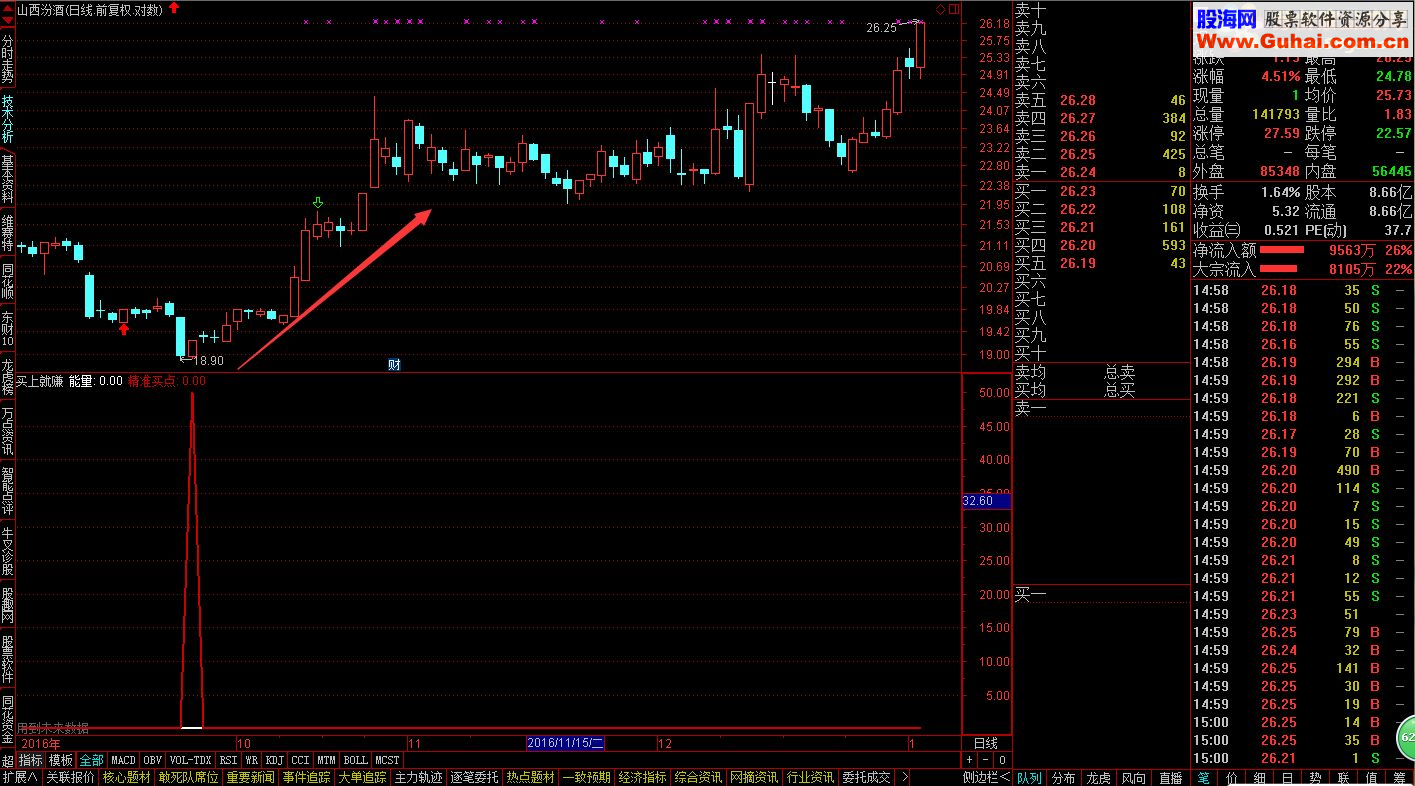Select the 全部 indicator filter
The height and width of the screenshot is (786, 1415).
(91, 761)
